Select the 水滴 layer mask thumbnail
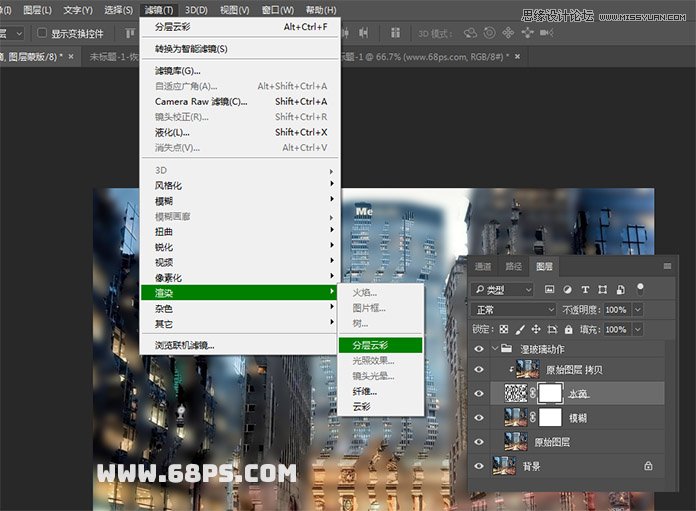This screenshot has width=696, height=511. [550, 393]
